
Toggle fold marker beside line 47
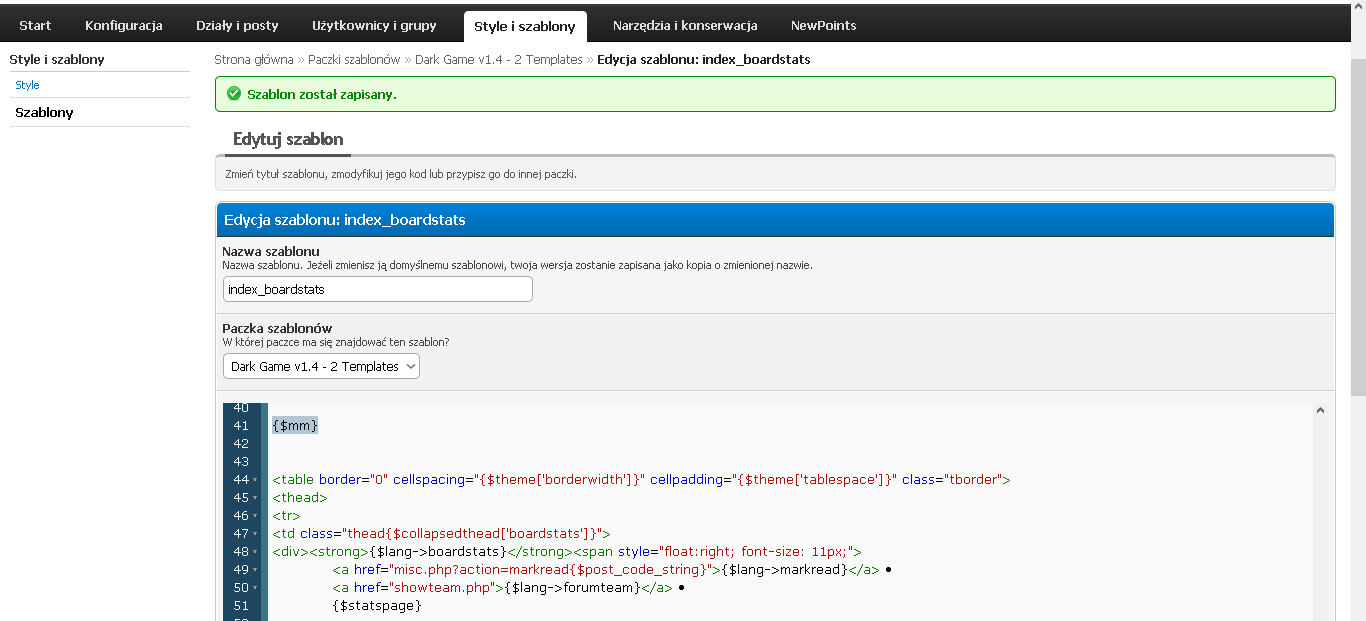[x=256, y=534]
